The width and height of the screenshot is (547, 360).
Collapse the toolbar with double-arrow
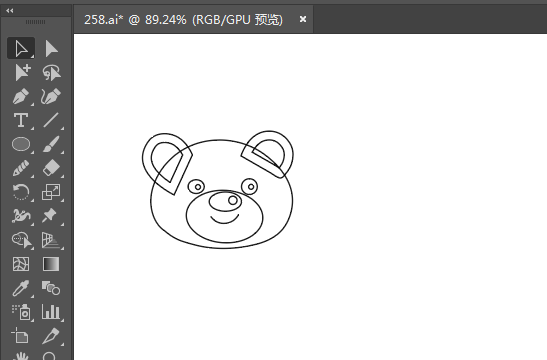point(9,11)
